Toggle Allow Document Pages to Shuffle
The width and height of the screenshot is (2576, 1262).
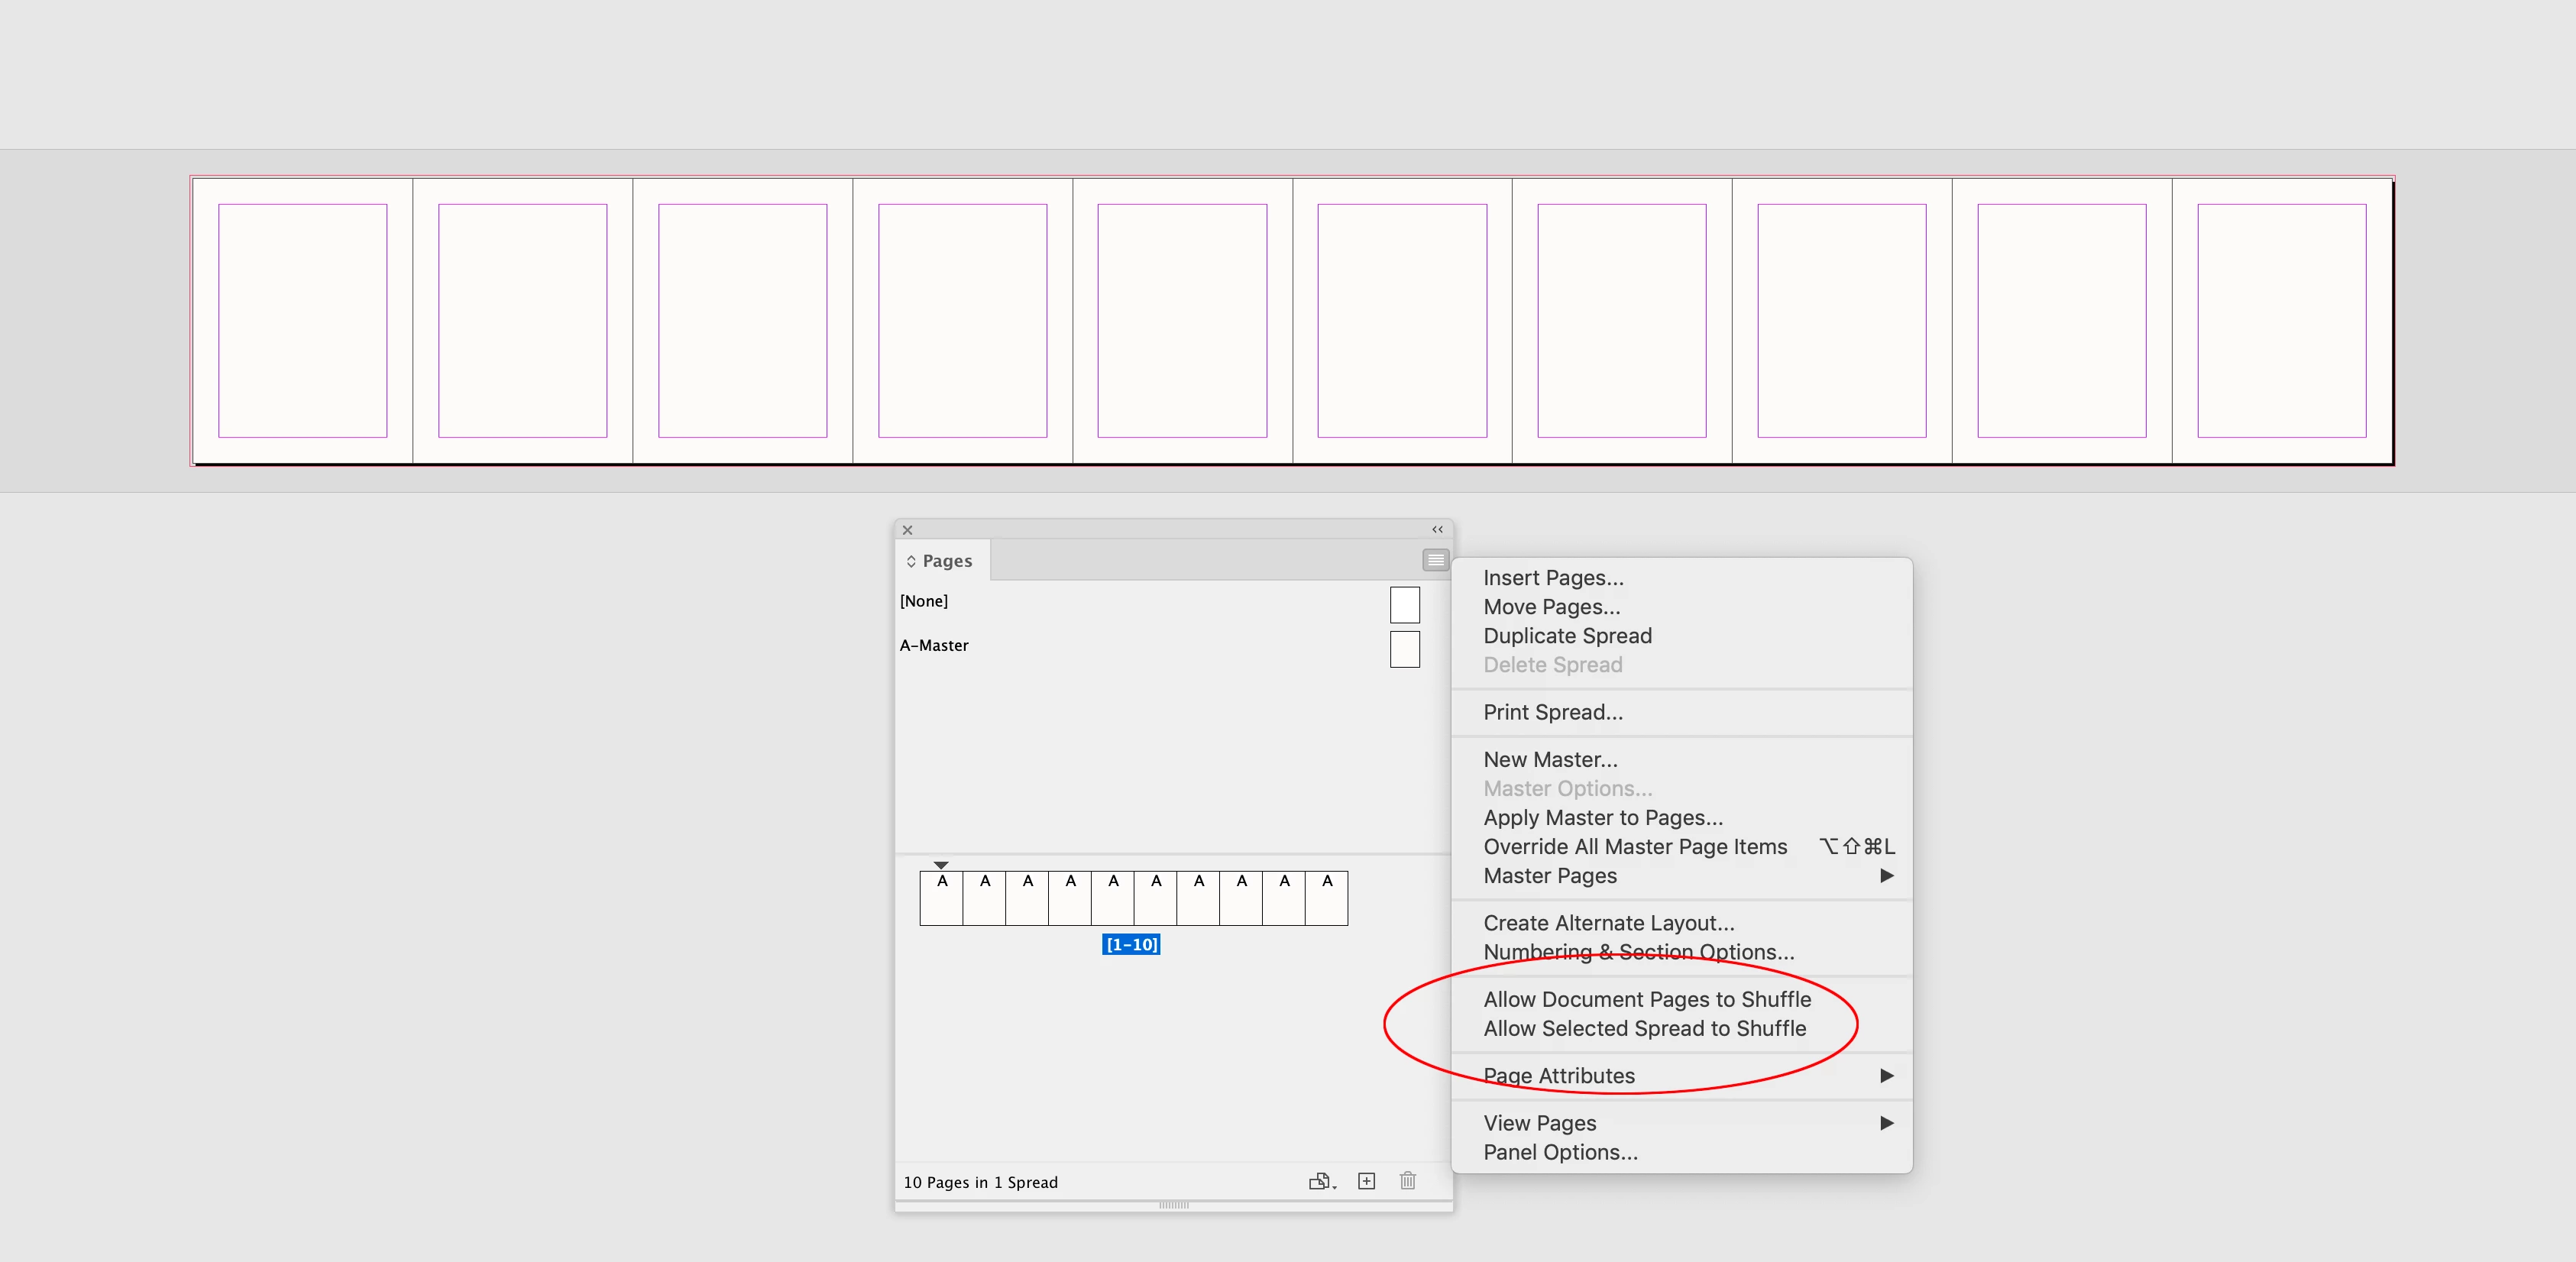pos(1646,999)
